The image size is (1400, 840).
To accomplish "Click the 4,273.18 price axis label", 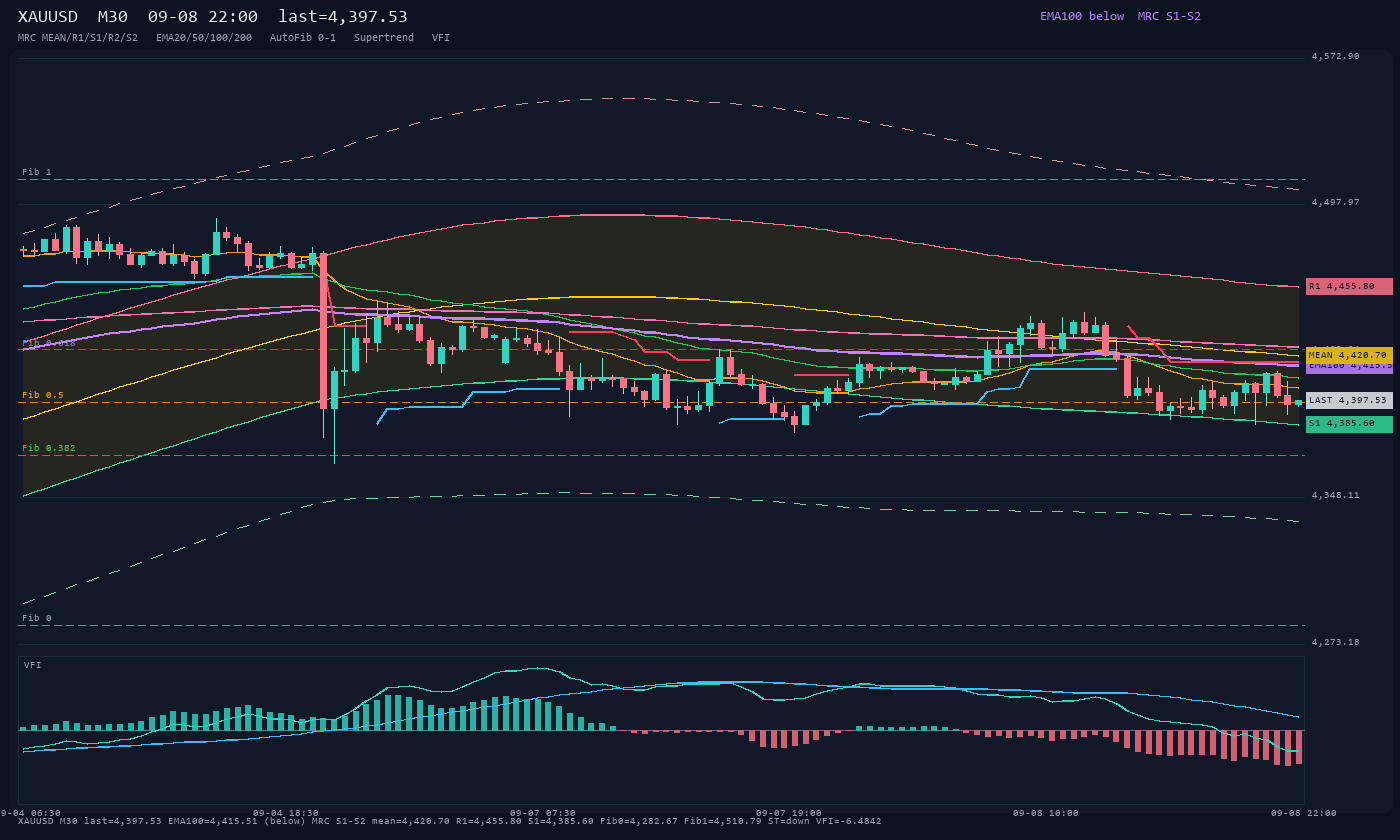I will click(x=1336, y=642).
